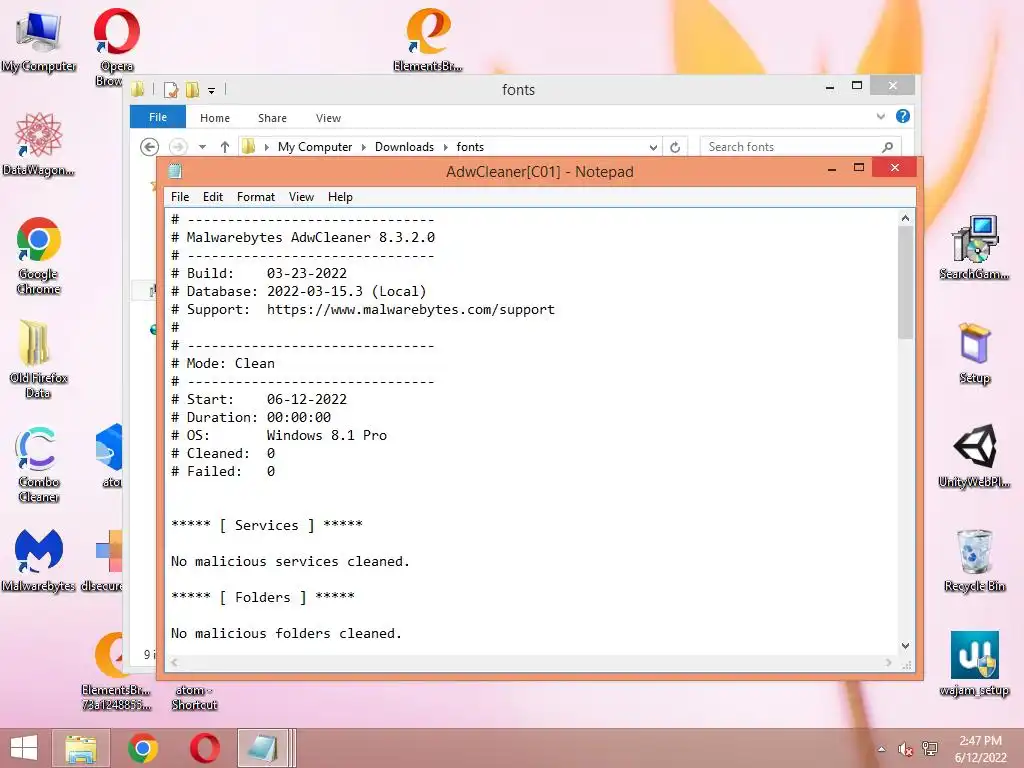Click 'Mode: Clean' line
This screenshot has width=1024, height=768.
coord(223,364)
